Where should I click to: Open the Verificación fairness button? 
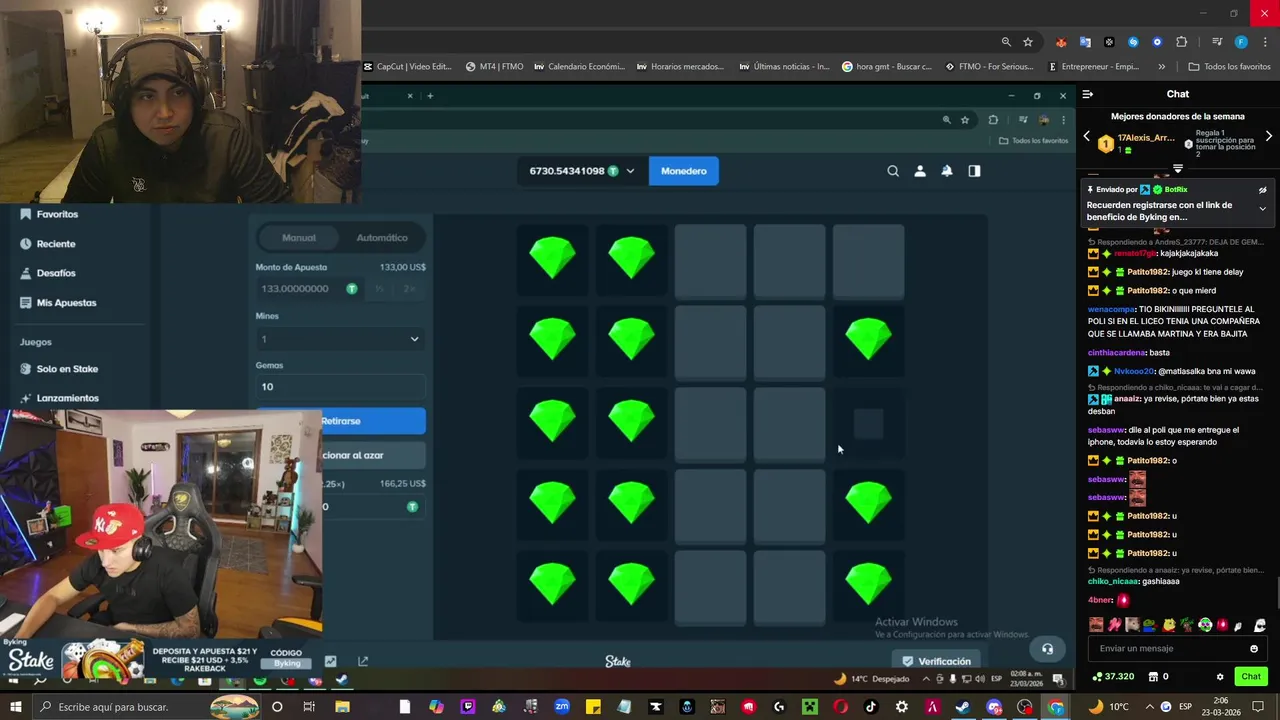click(x=937, y=661)
